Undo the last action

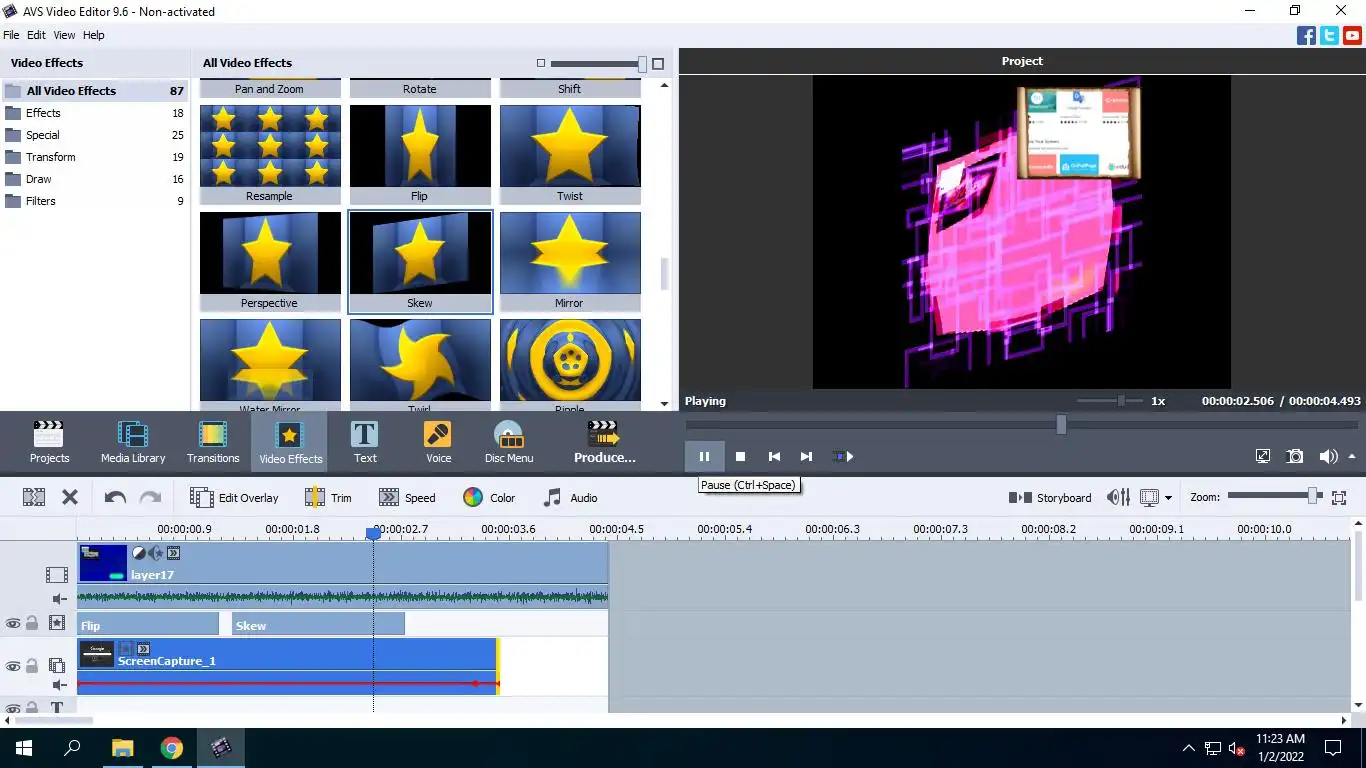(115, 497)
